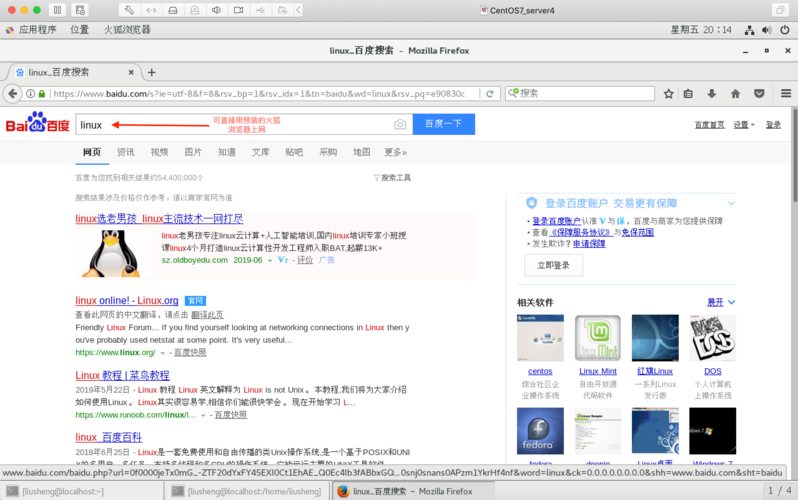Show bookmarks list icon
This screenshot has height=500, width=798.
(x=688, y=94)
